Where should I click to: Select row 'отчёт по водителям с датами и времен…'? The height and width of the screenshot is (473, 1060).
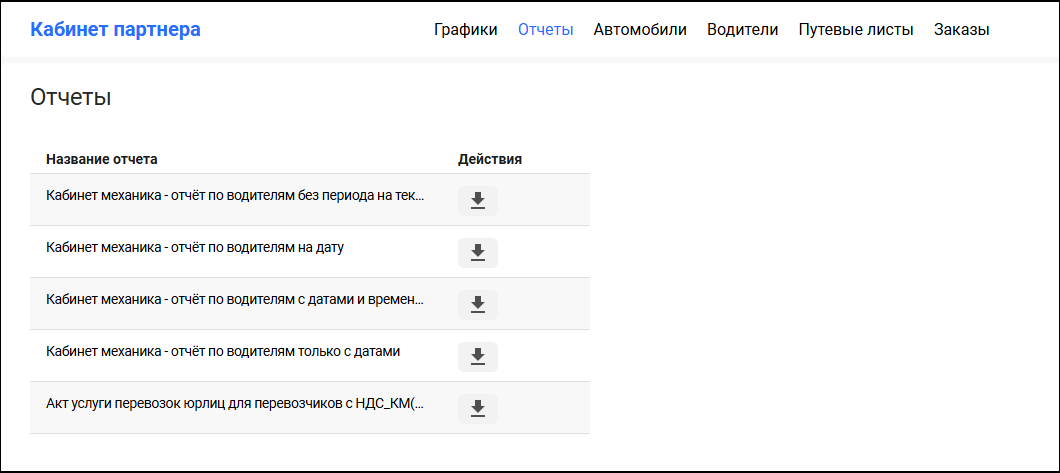point(235,300)
